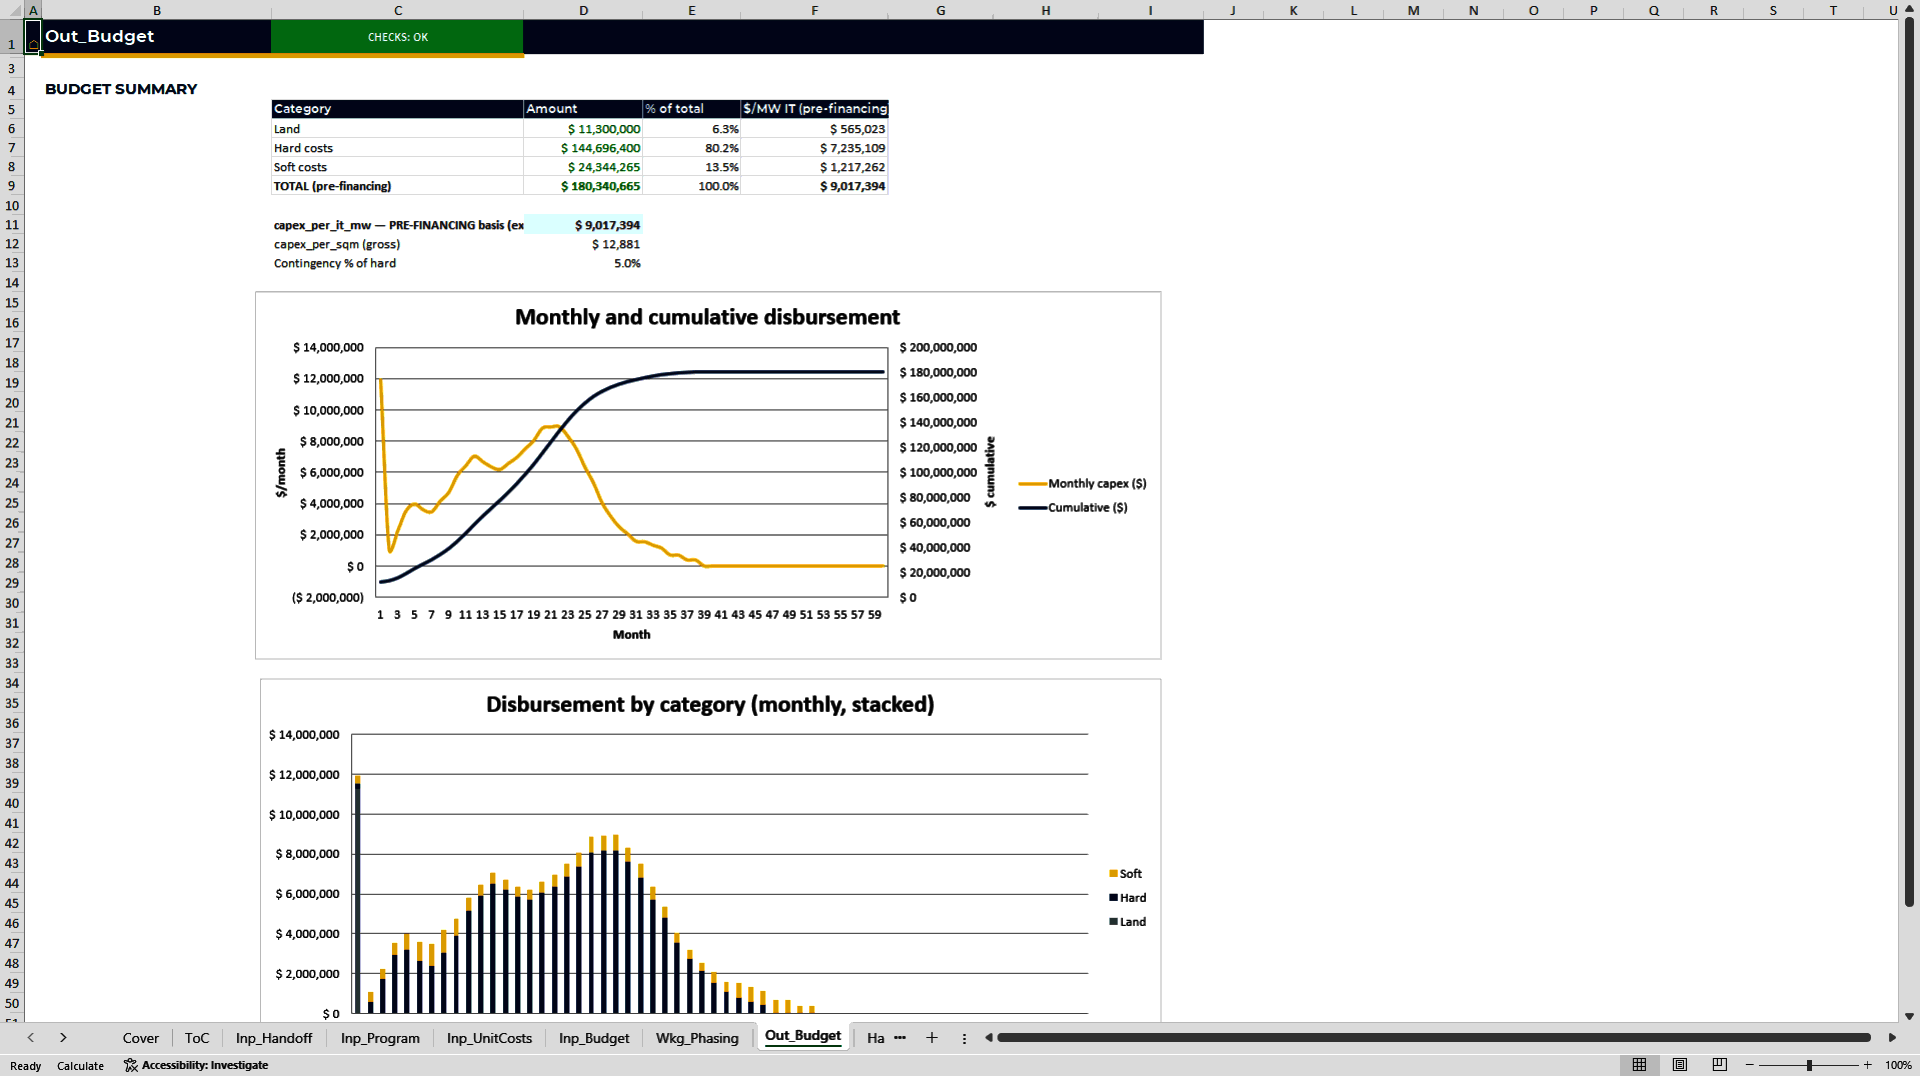Select the Out_Budget title cell
This screenshot has height=1076, width=1920.
point(156,36)
